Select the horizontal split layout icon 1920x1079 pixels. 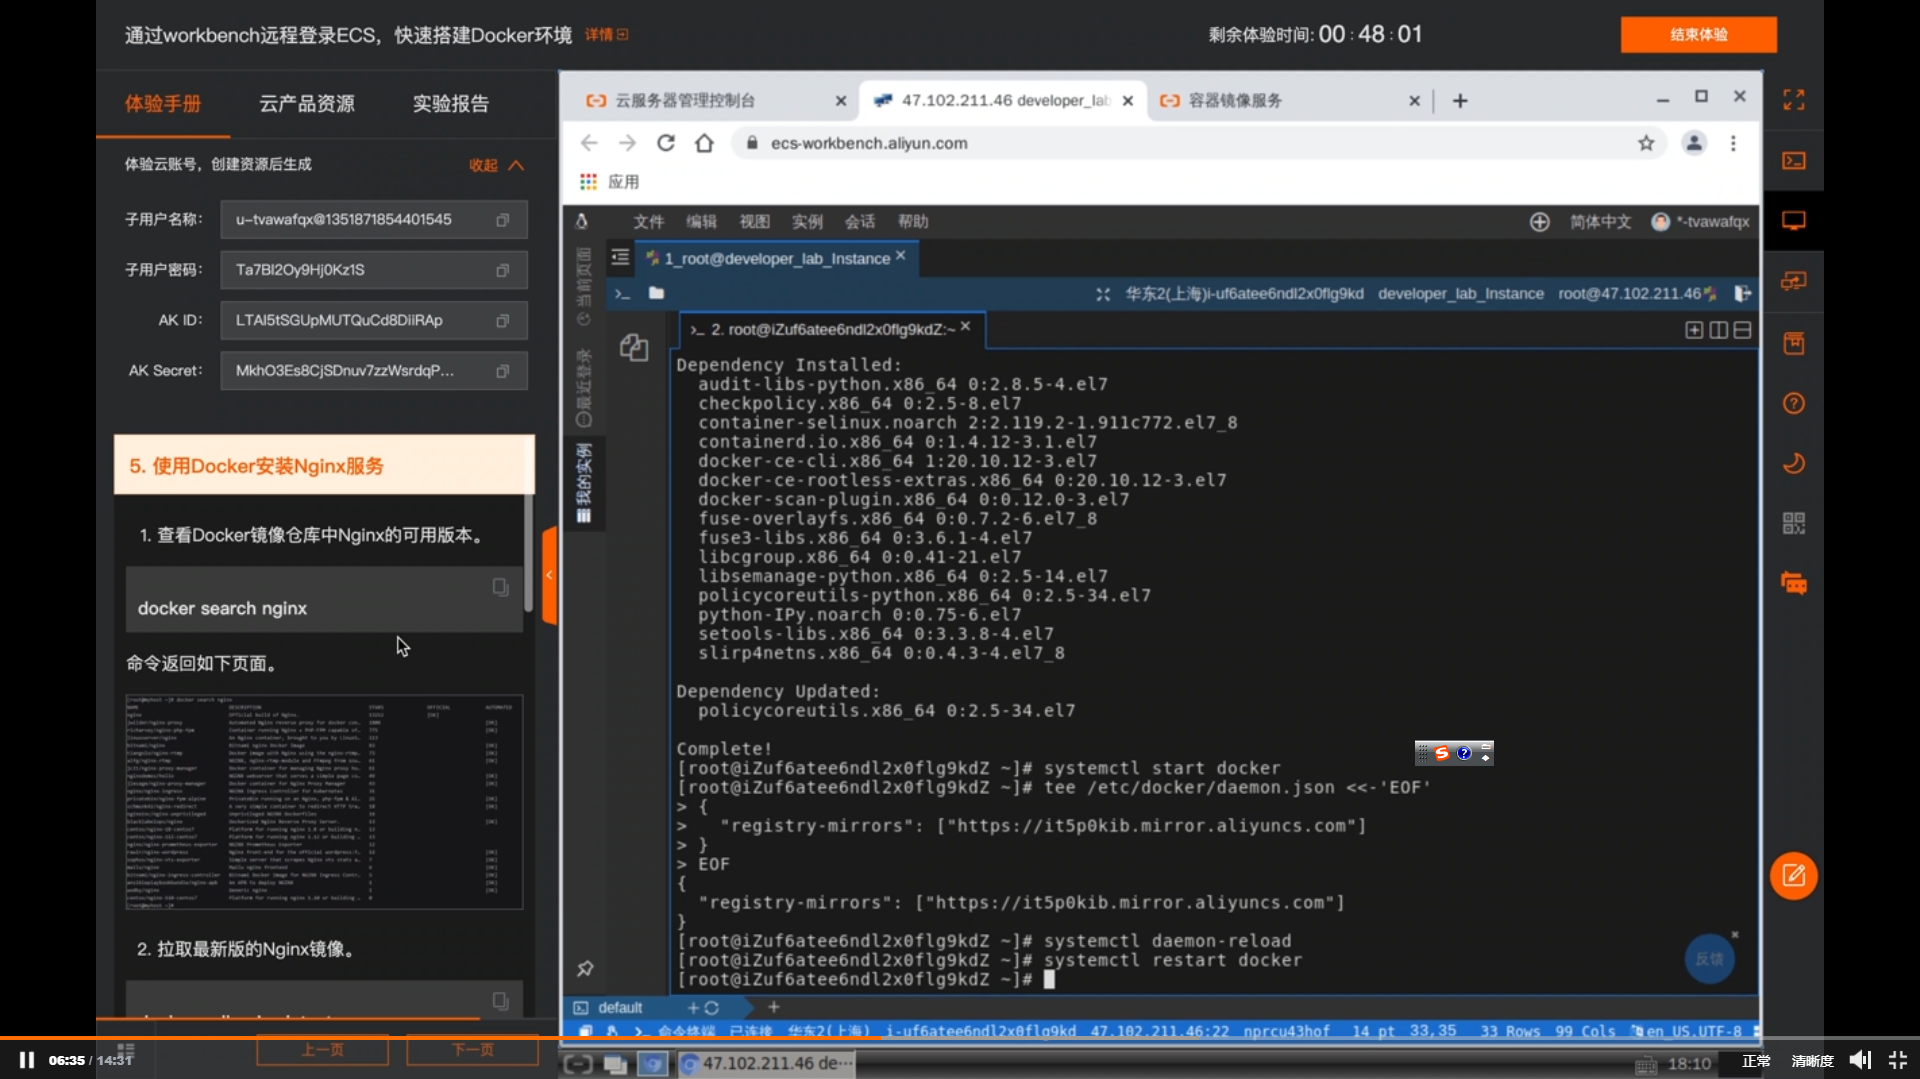(1742, 330)
